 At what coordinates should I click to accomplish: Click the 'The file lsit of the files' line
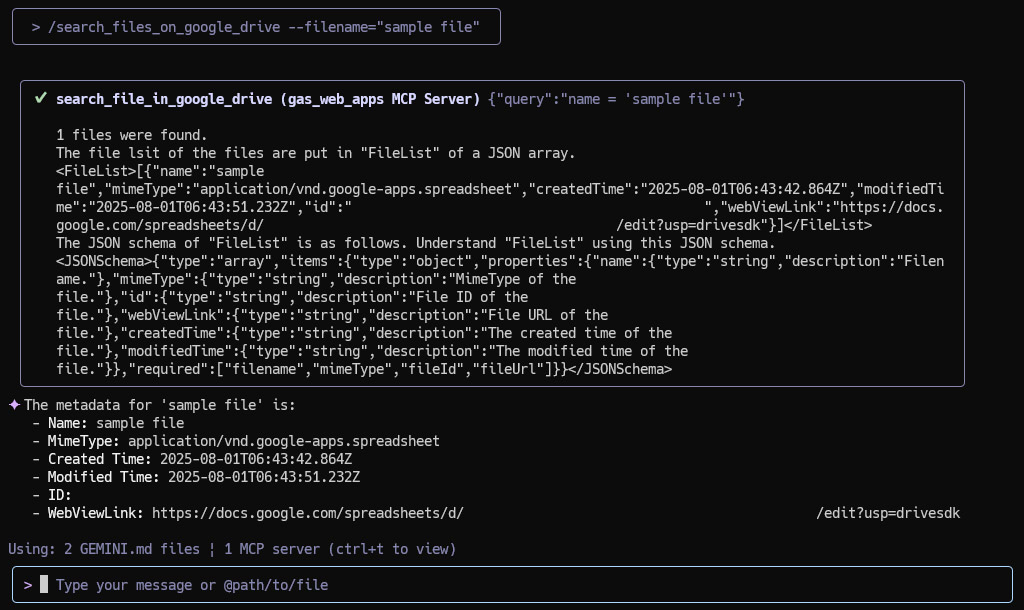click(315, 153)
